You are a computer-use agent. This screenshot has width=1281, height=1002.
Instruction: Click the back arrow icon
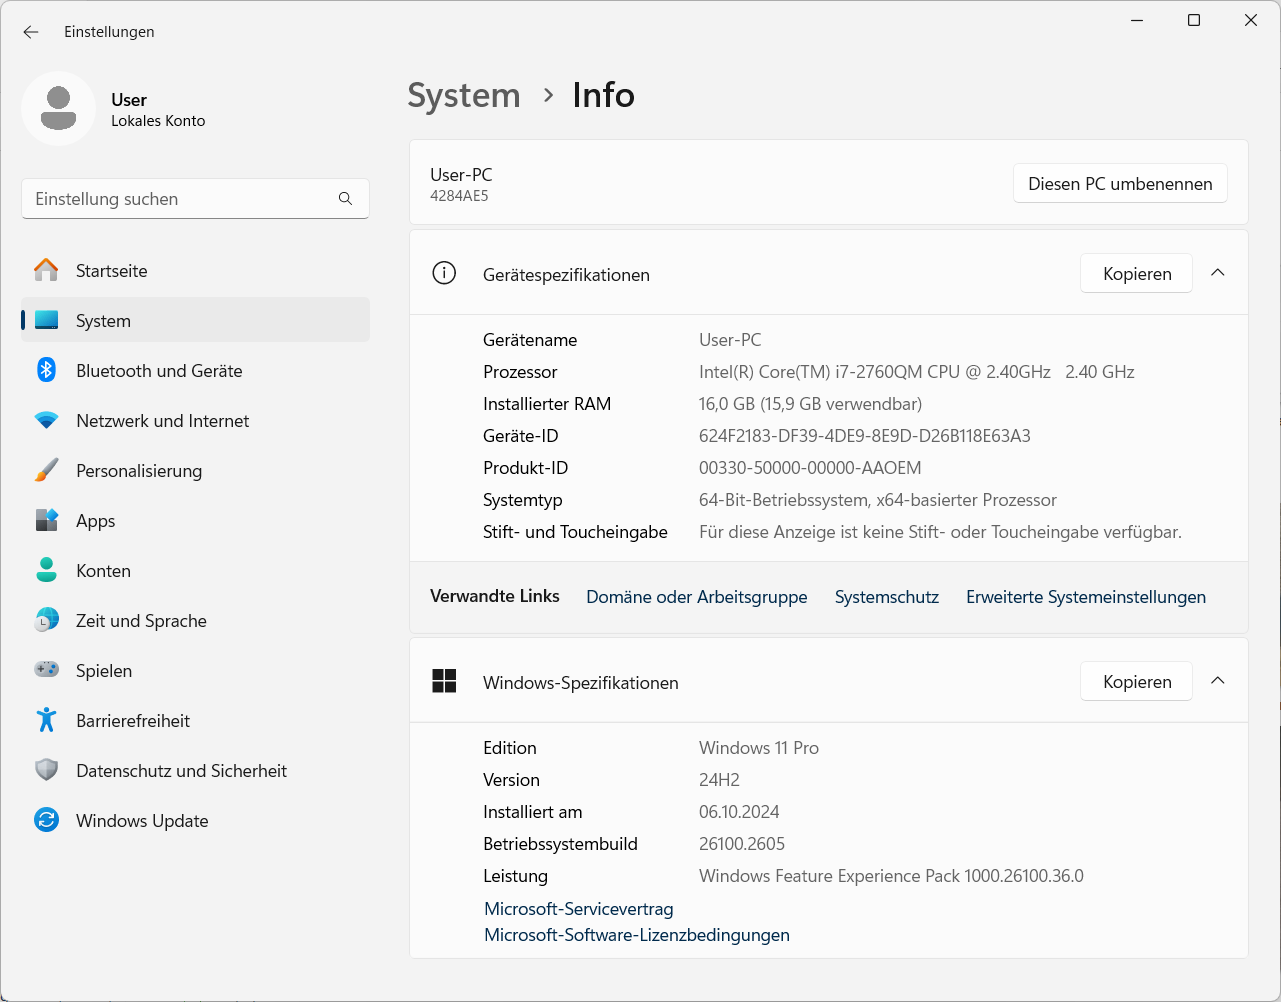31,32
